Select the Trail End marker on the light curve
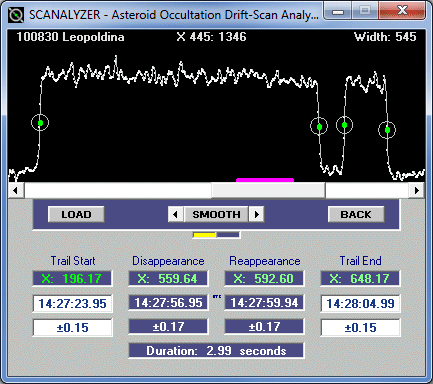Viewport: 433px width, 384px height. click(x=387, y=130)
